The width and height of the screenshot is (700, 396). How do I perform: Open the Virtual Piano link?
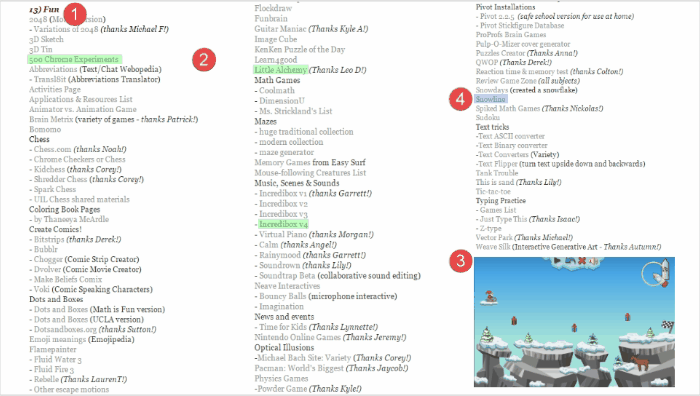point(283,234)
